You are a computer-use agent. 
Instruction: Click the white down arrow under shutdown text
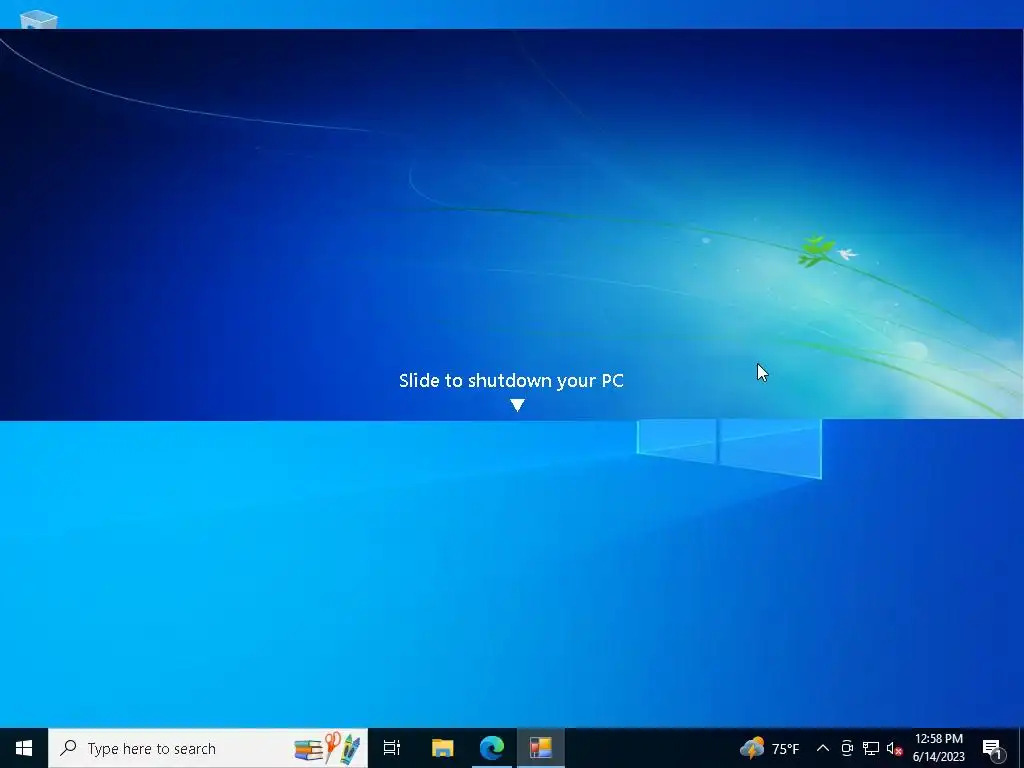pos(517,406)
